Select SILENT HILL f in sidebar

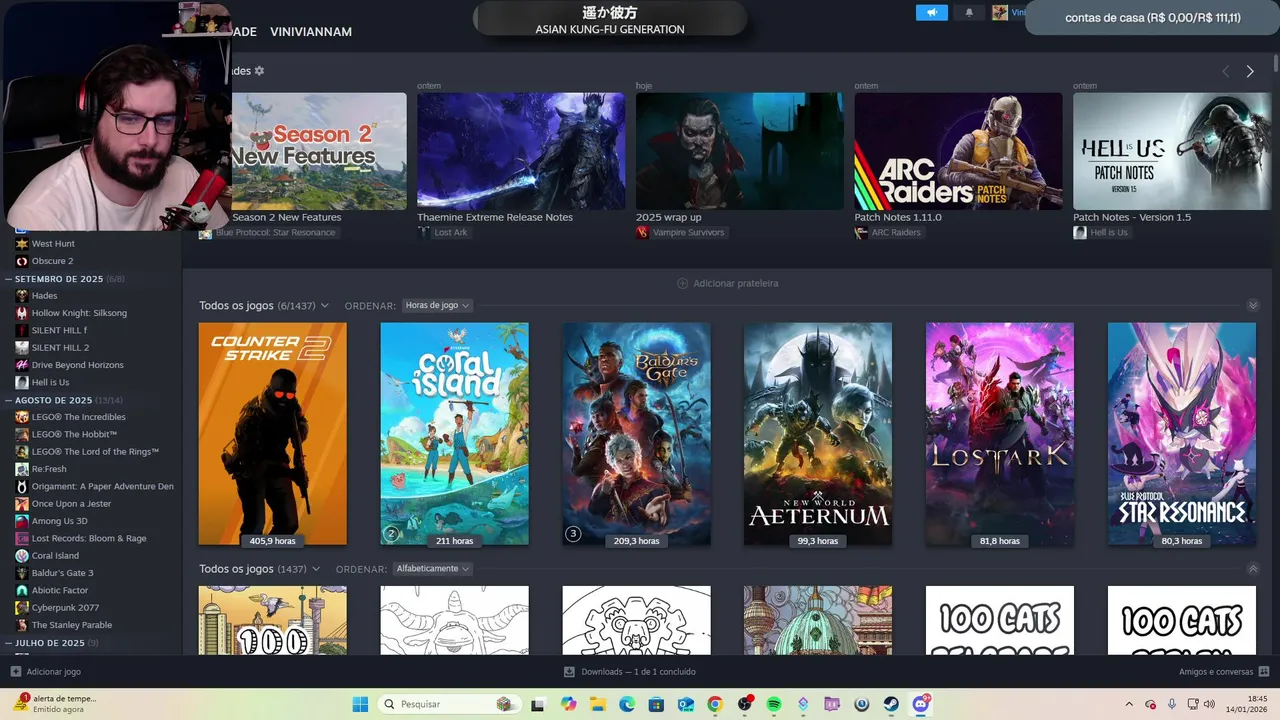[x=51, y=330]
